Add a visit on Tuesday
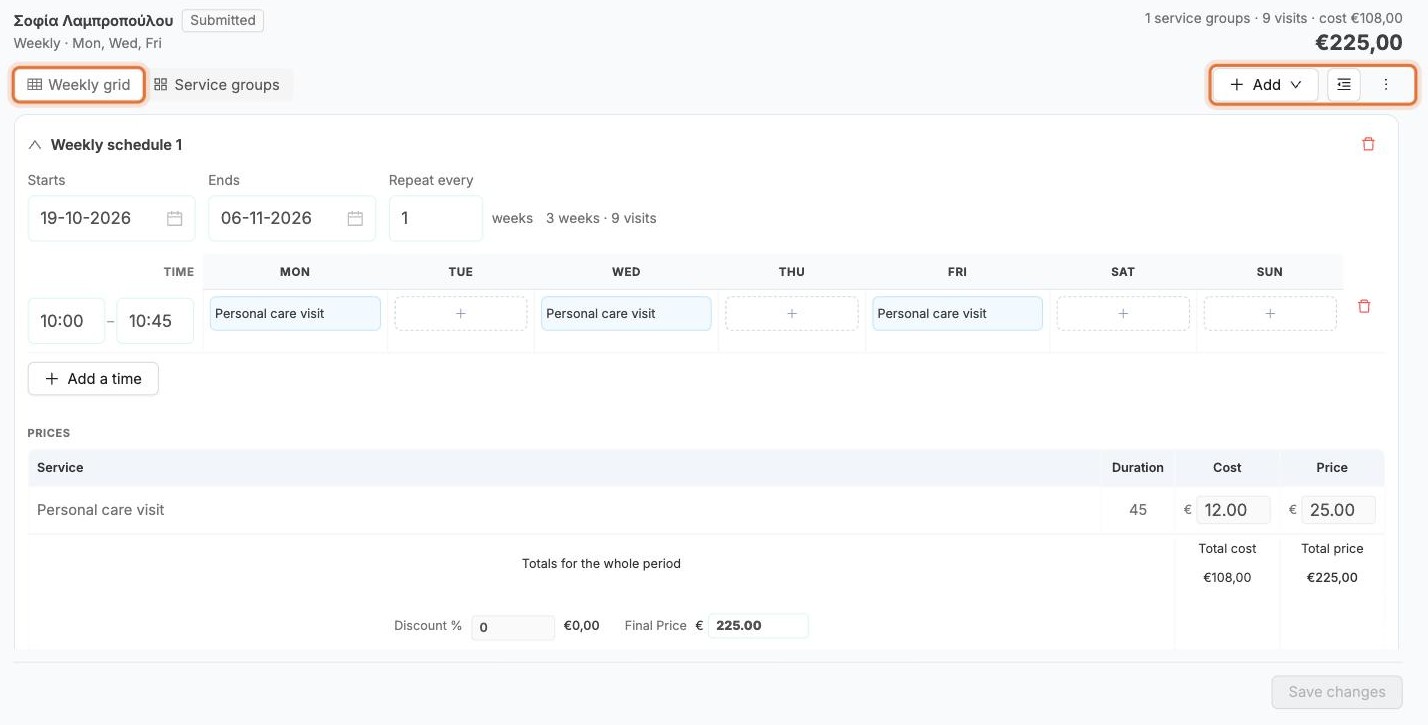 tap(461, 313)
